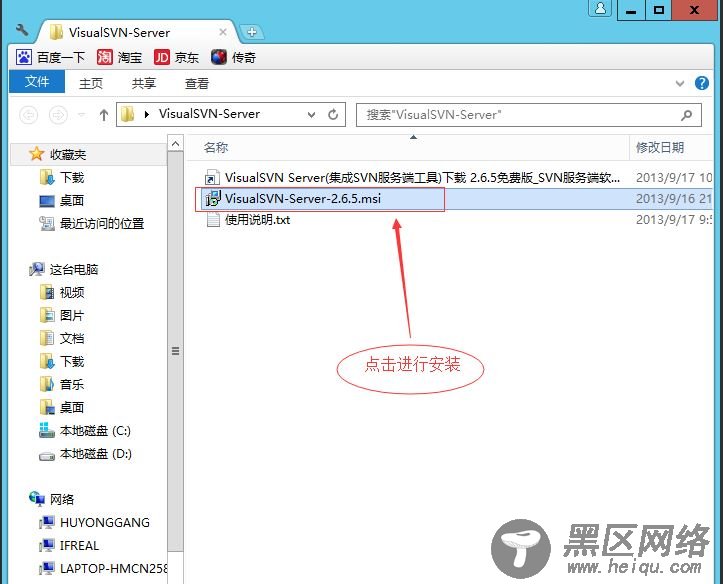
Task: Go forward with the forward arrow
Action: pyautogui.click(x=58, y=114)
